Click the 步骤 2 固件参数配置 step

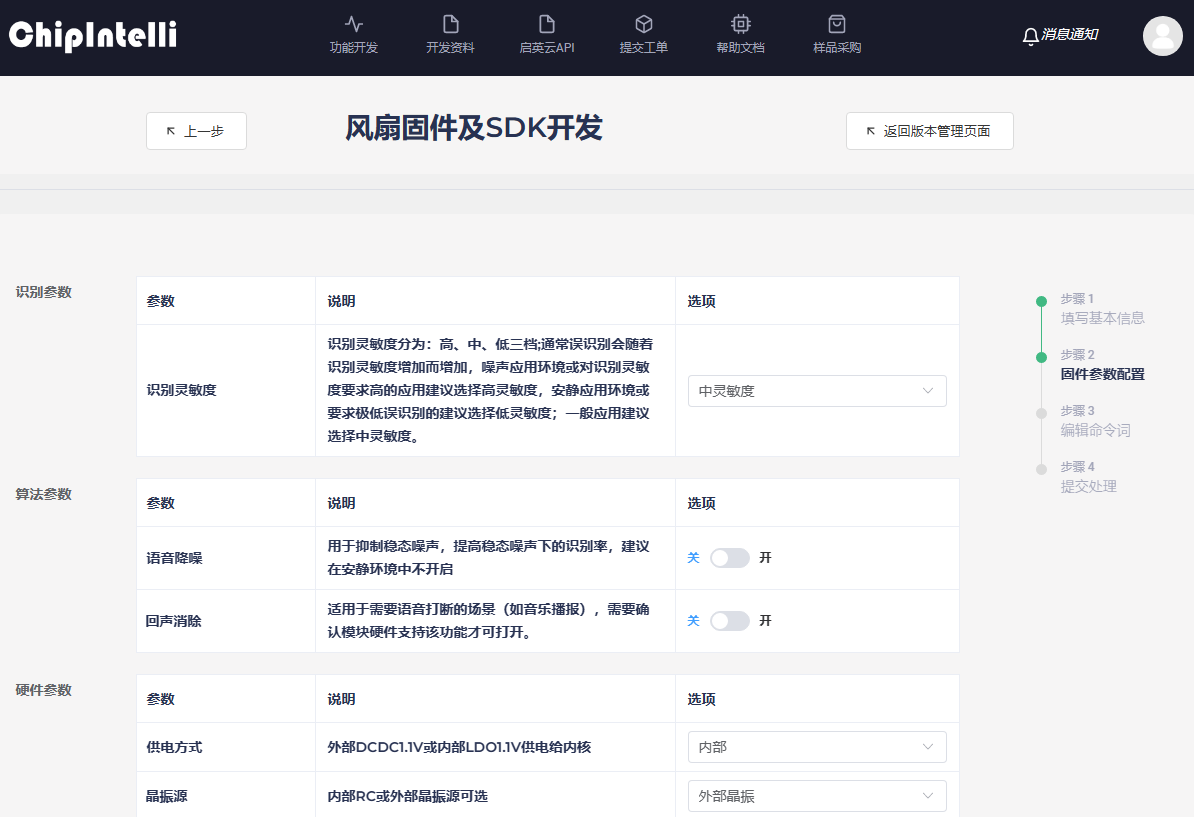1102,374
